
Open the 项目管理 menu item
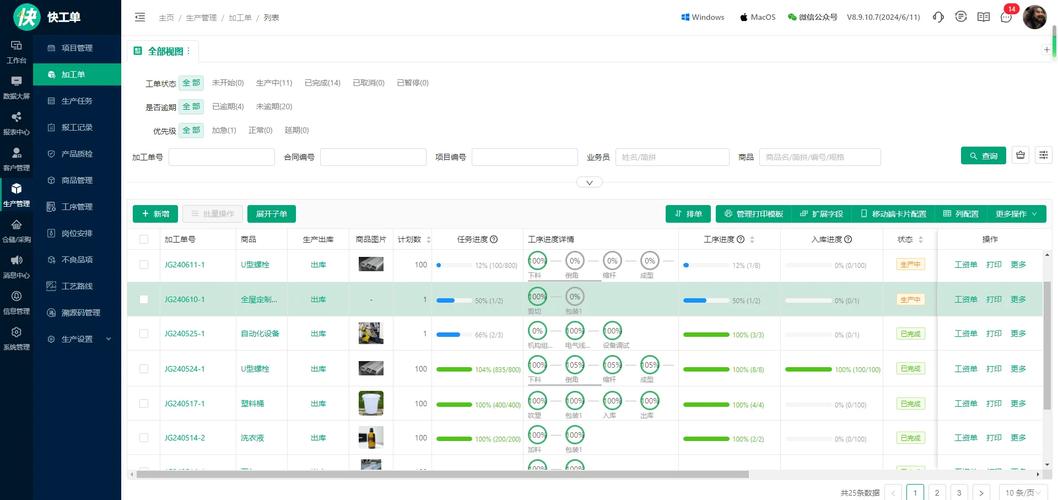[x=77, y=48]
